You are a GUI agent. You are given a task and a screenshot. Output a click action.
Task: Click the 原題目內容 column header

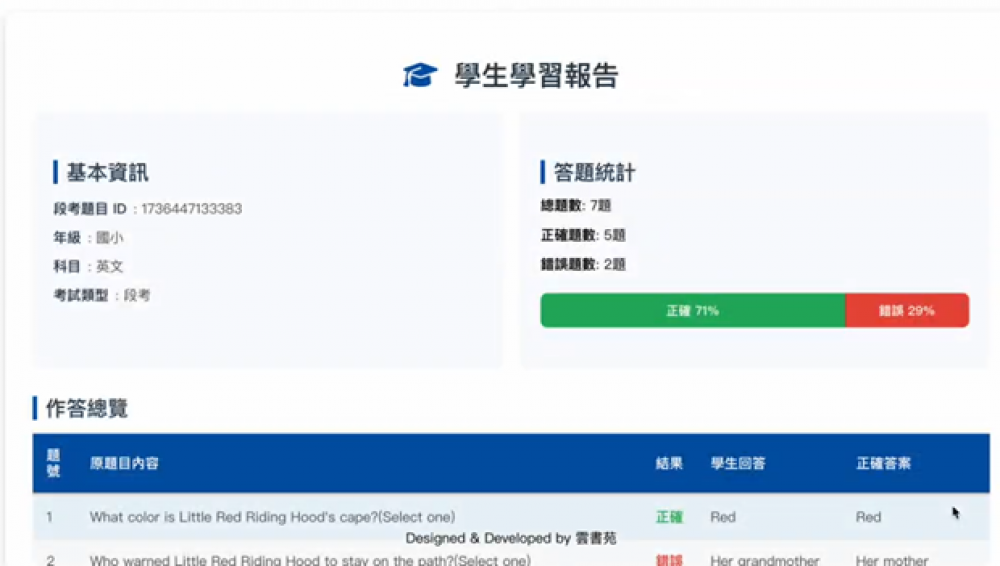[124, 464]
